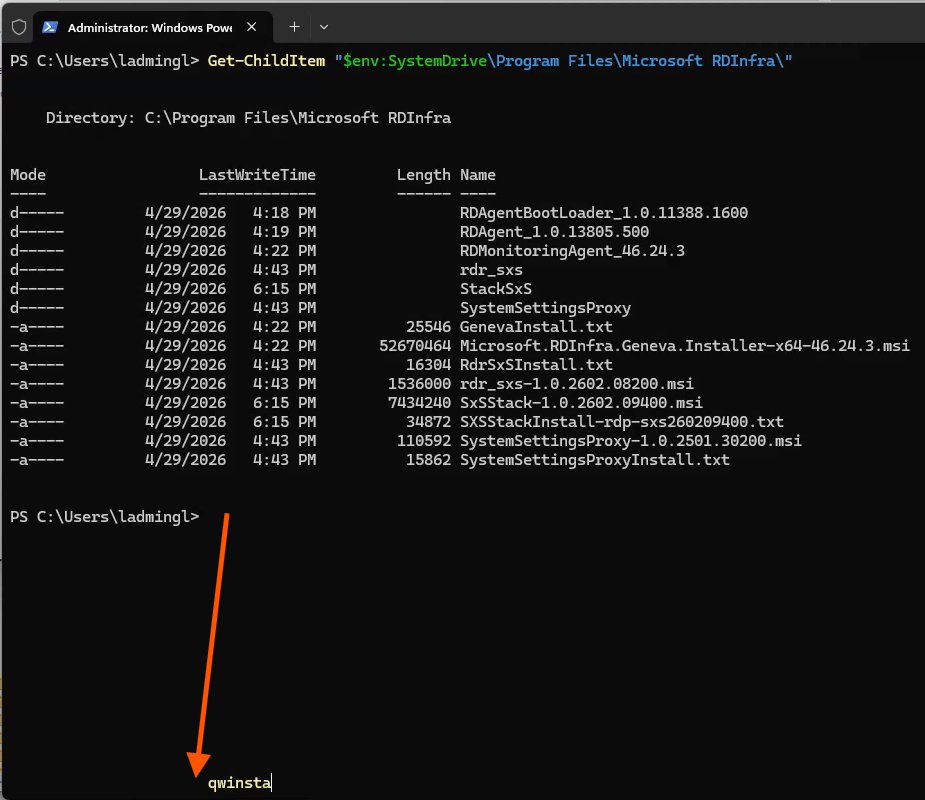The width and height of the screenshot is (925, 800).
Task: Click the Mode column header
Action: (28, 175)
